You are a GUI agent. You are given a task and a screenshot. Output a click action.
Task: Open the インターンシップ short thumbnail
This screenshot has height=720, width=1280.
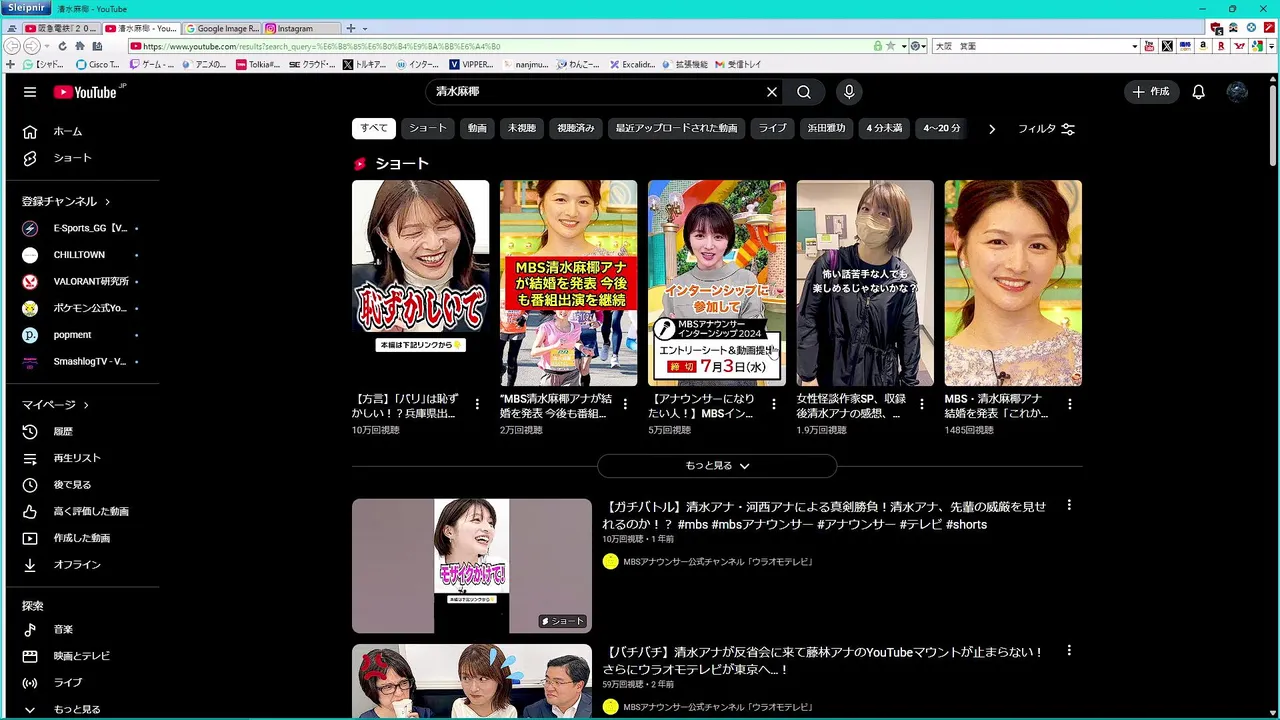(716, 283)
